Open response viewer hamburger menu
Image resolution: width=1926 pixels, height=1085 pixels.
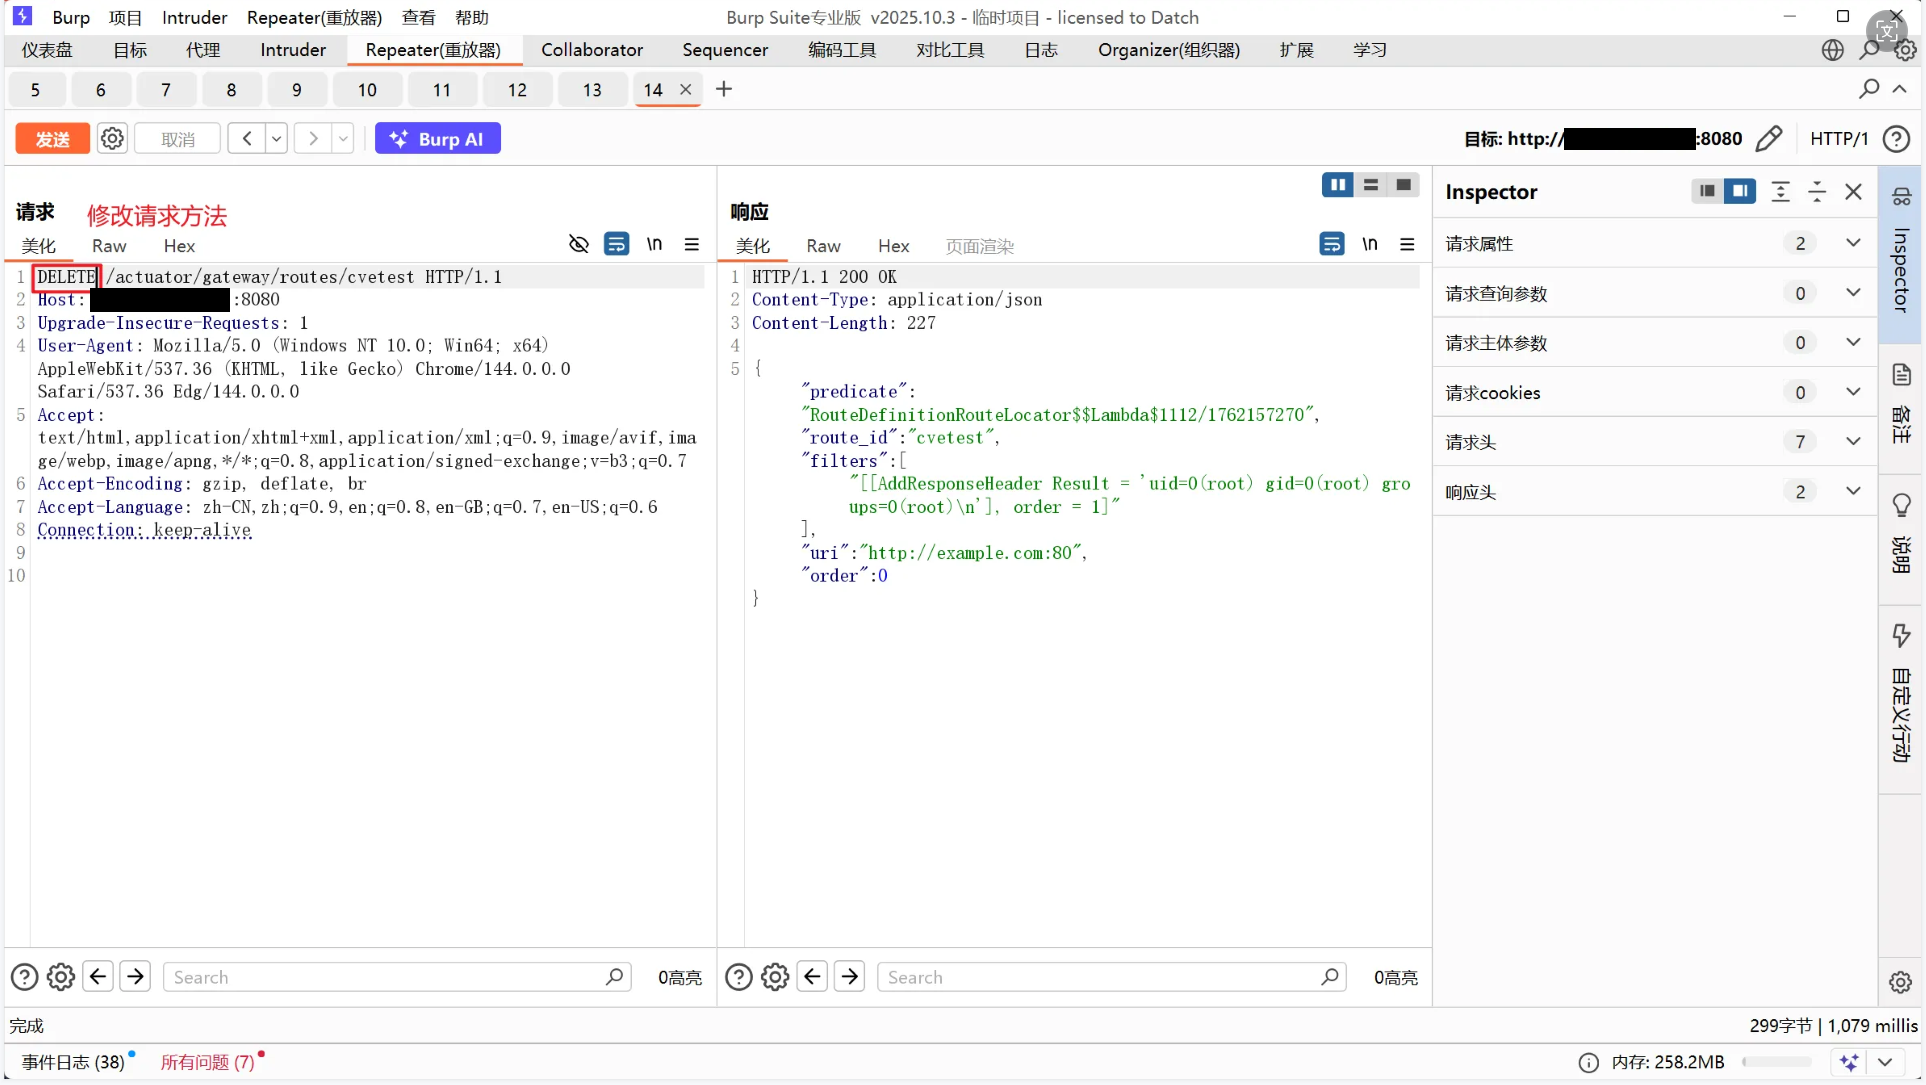point(1407,245)
